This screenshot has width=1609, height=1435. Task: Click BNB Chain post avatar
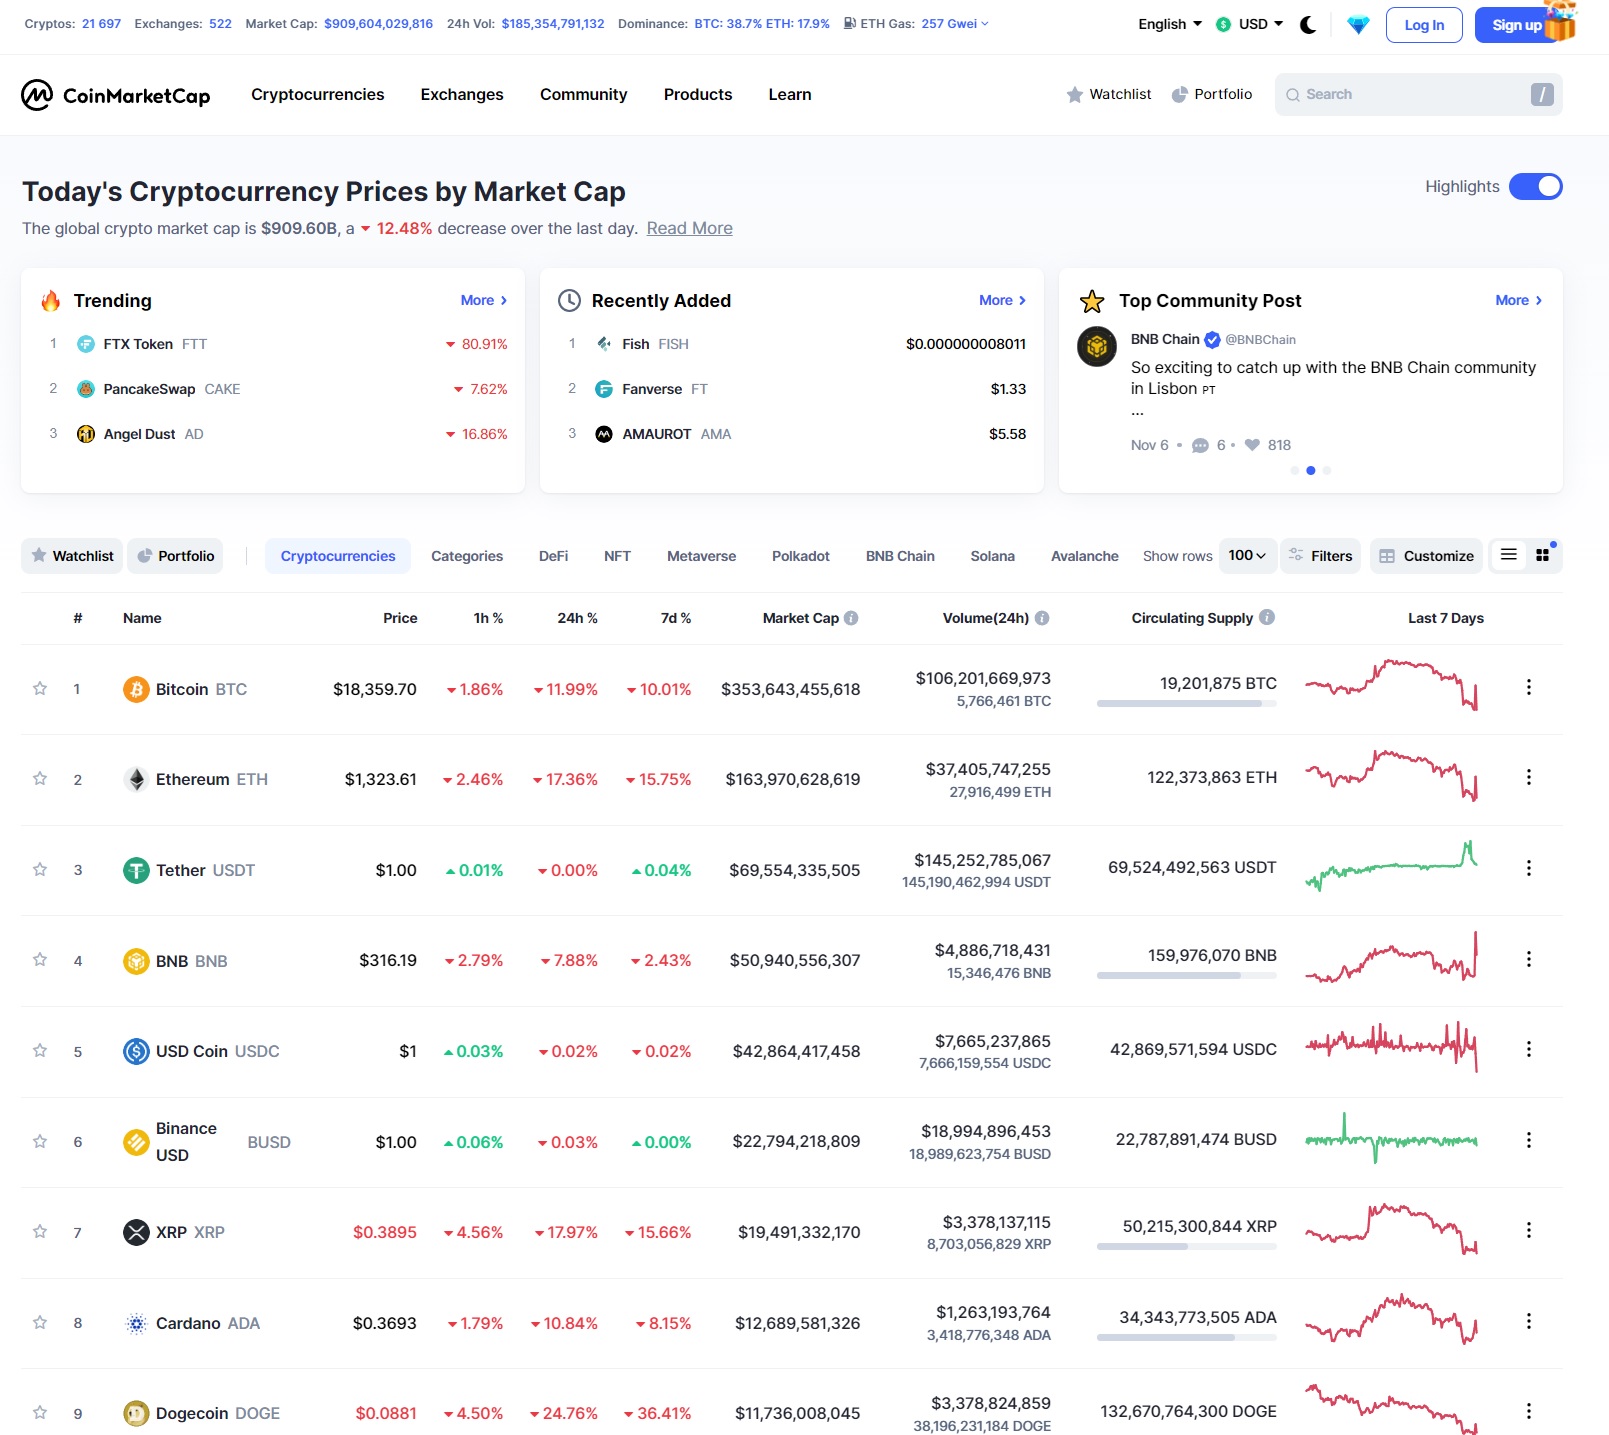[x=1097, y=347]
